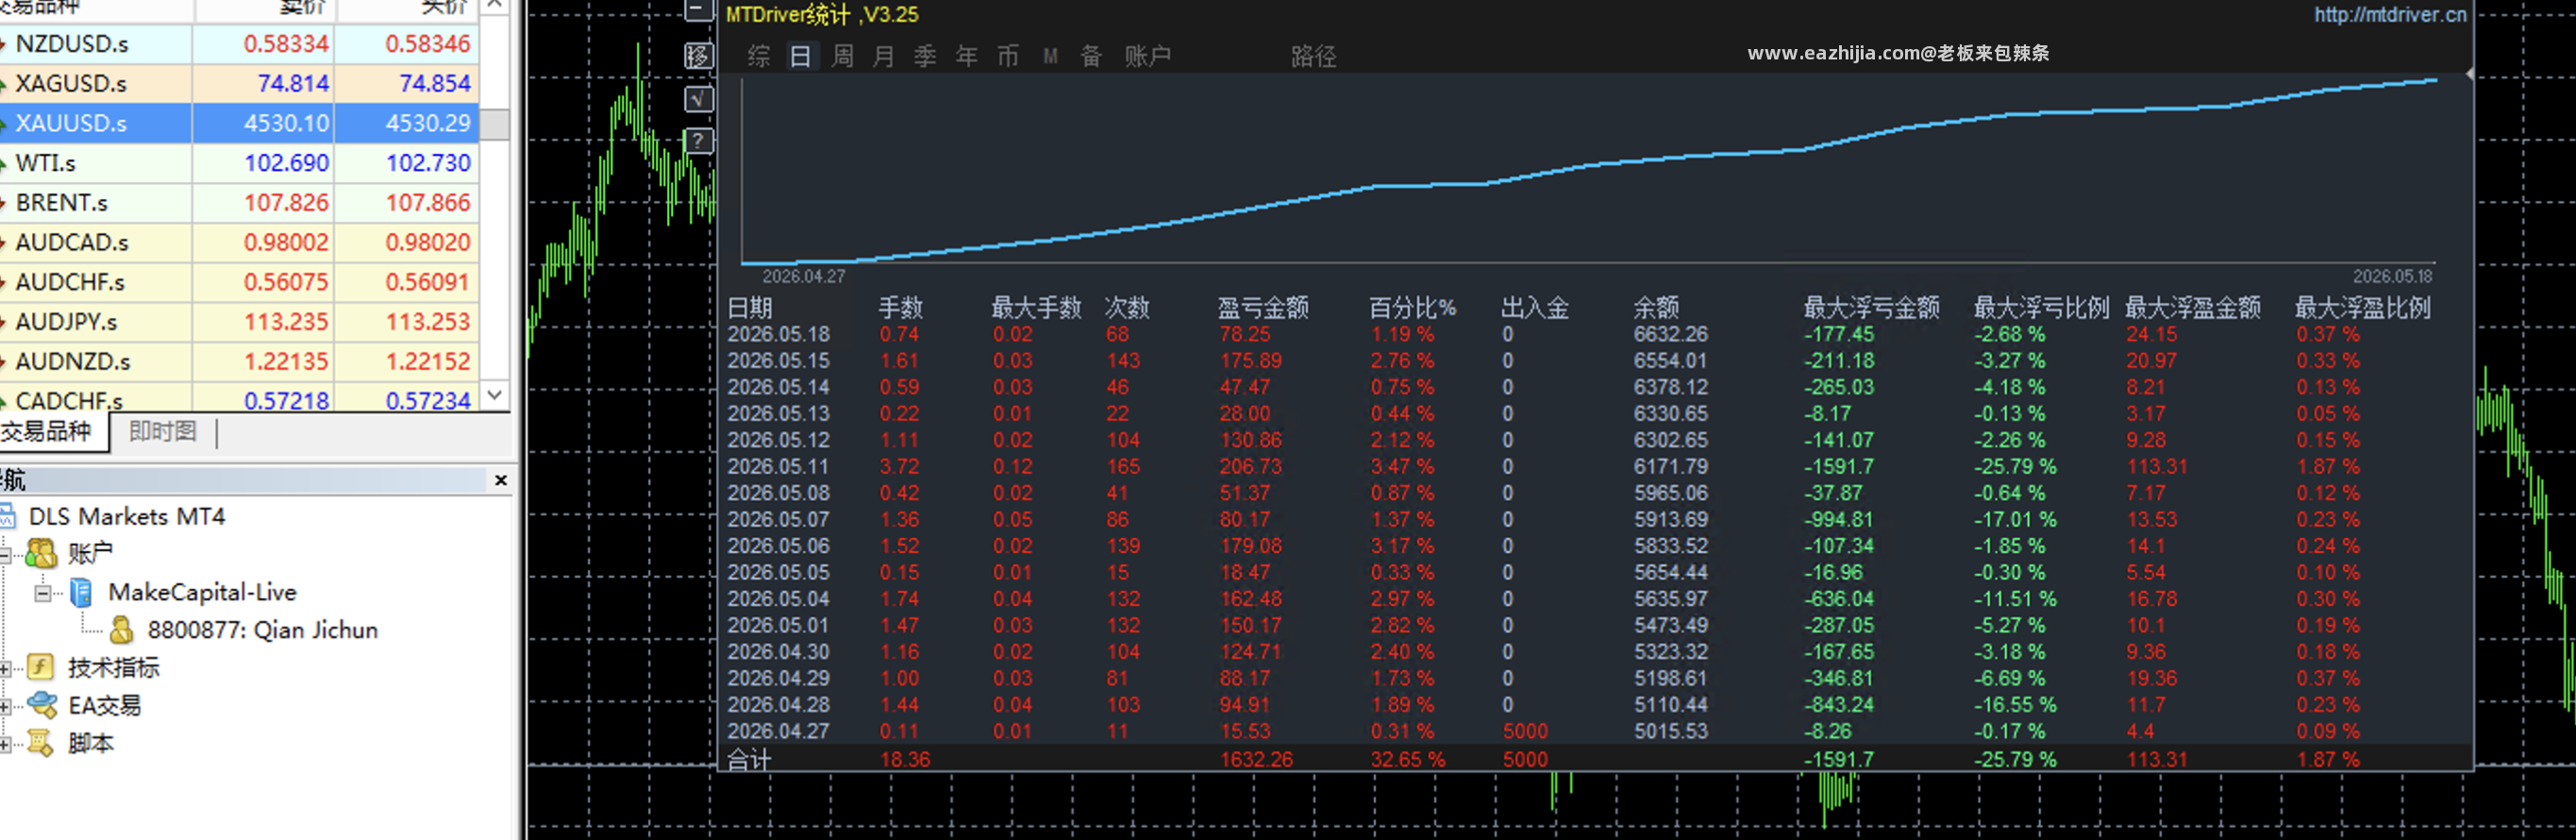The image size is (2576, 840).
Task: Expand the 脚本 tree node
Action: (x=5, y=744)
